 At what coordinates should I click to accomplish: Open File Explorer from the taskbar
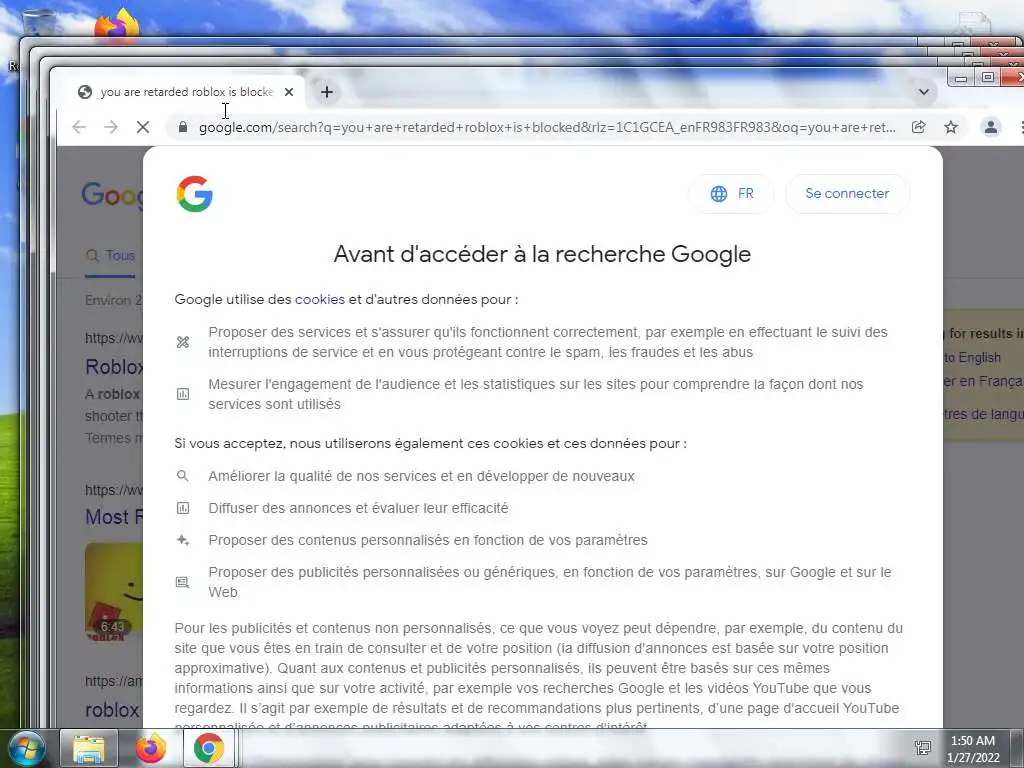[x=89, y=749]
